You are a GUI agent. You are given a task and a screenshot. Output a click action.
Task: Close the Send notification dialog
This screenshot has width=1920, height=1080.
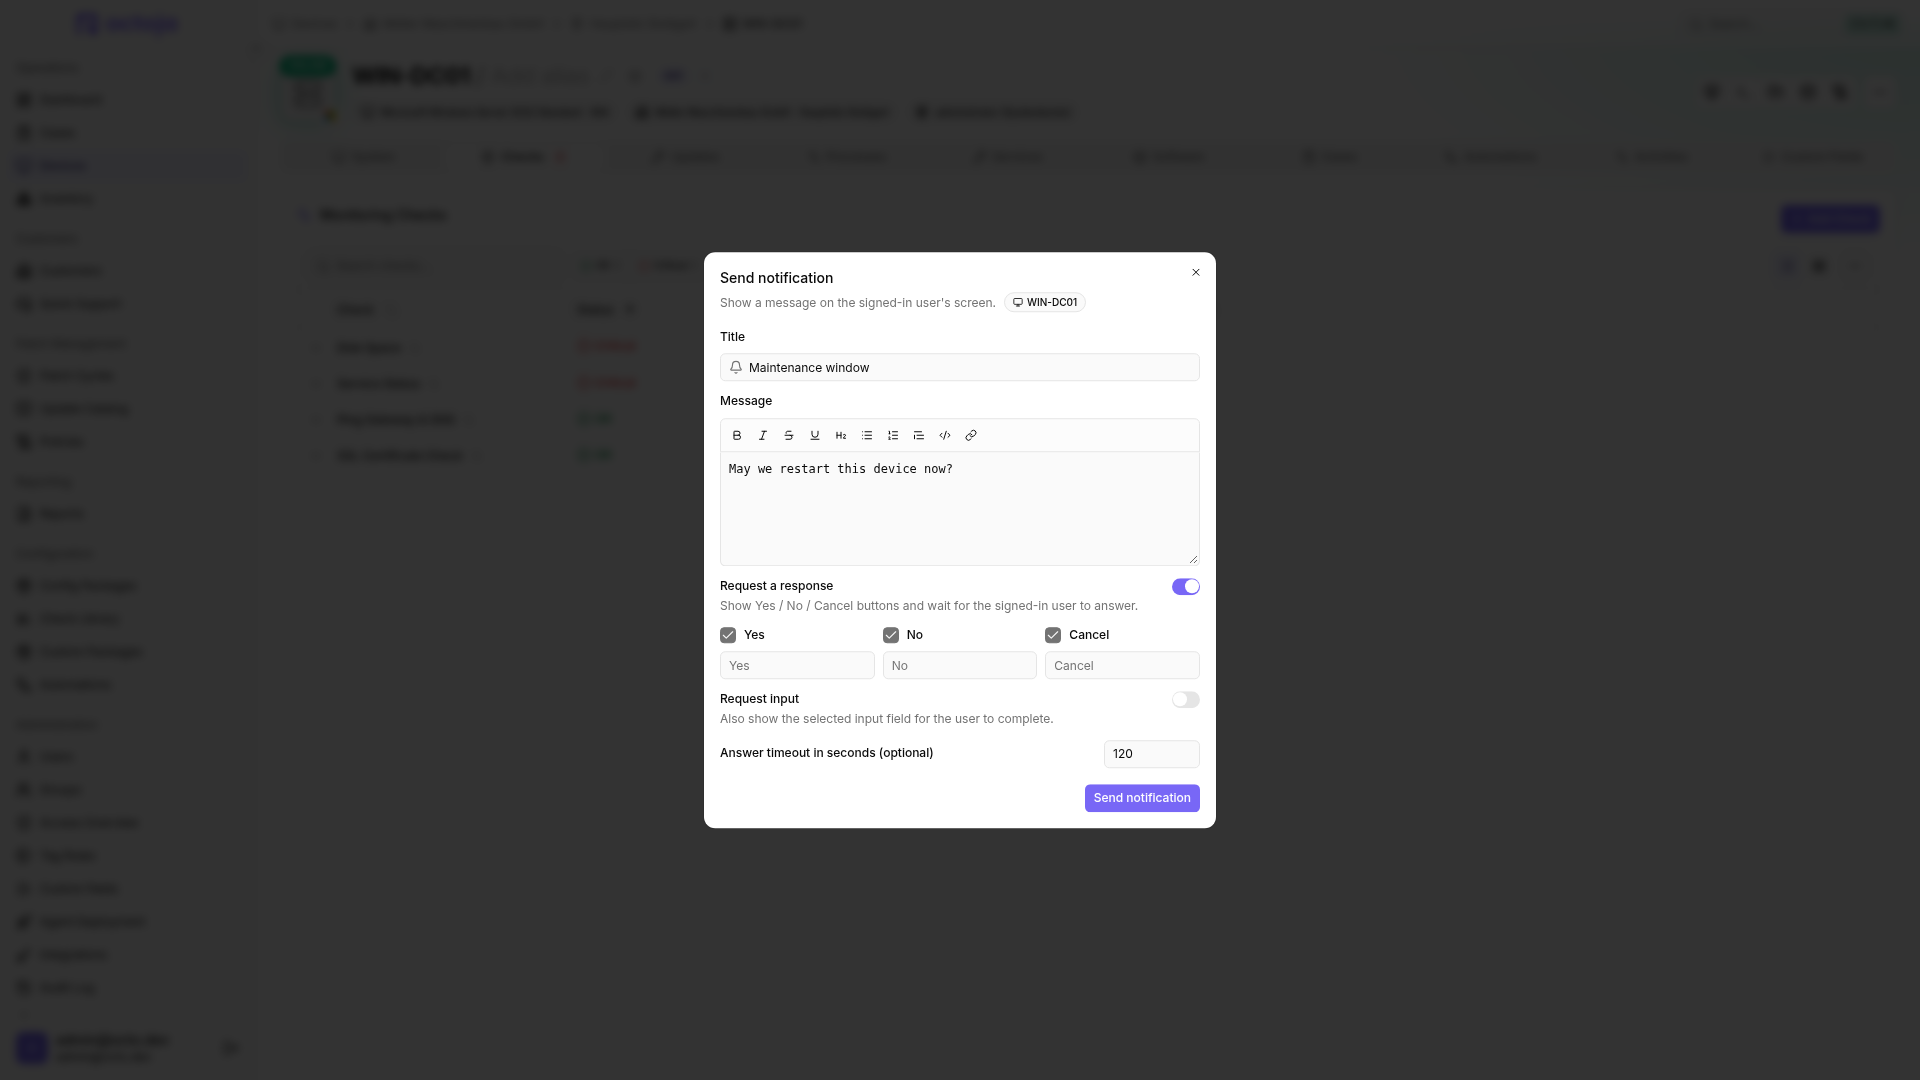1196,272
